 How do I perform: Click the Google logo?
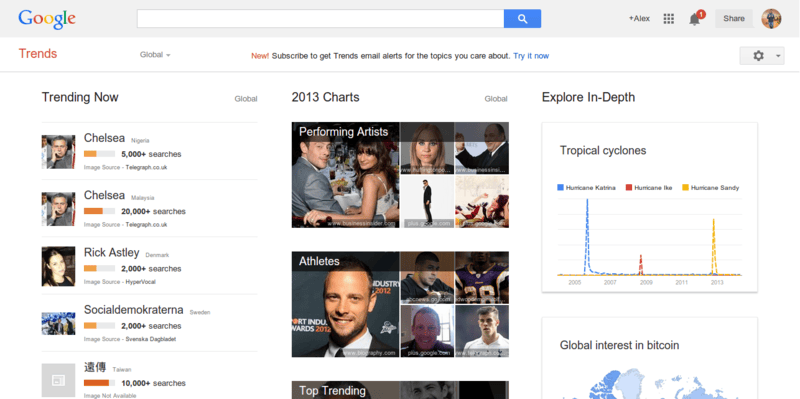click(47, 19)
